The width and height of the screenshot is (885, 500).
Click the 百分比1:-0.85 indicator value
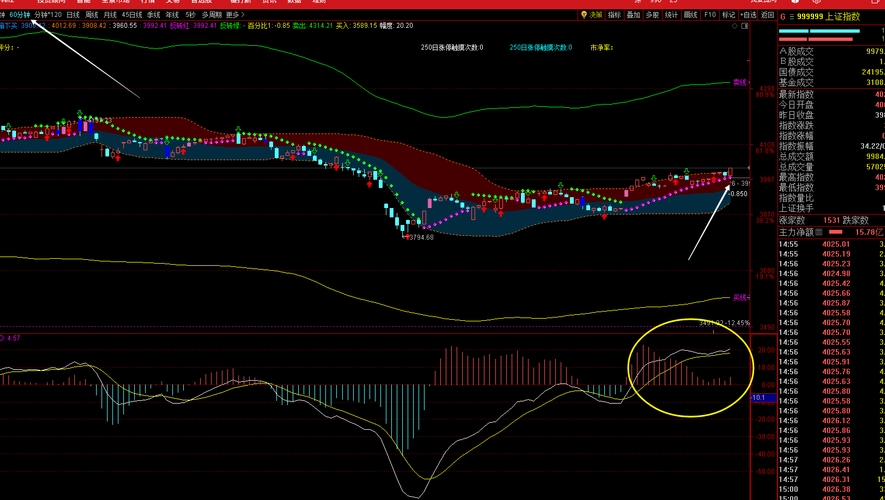tap(269, 25)
